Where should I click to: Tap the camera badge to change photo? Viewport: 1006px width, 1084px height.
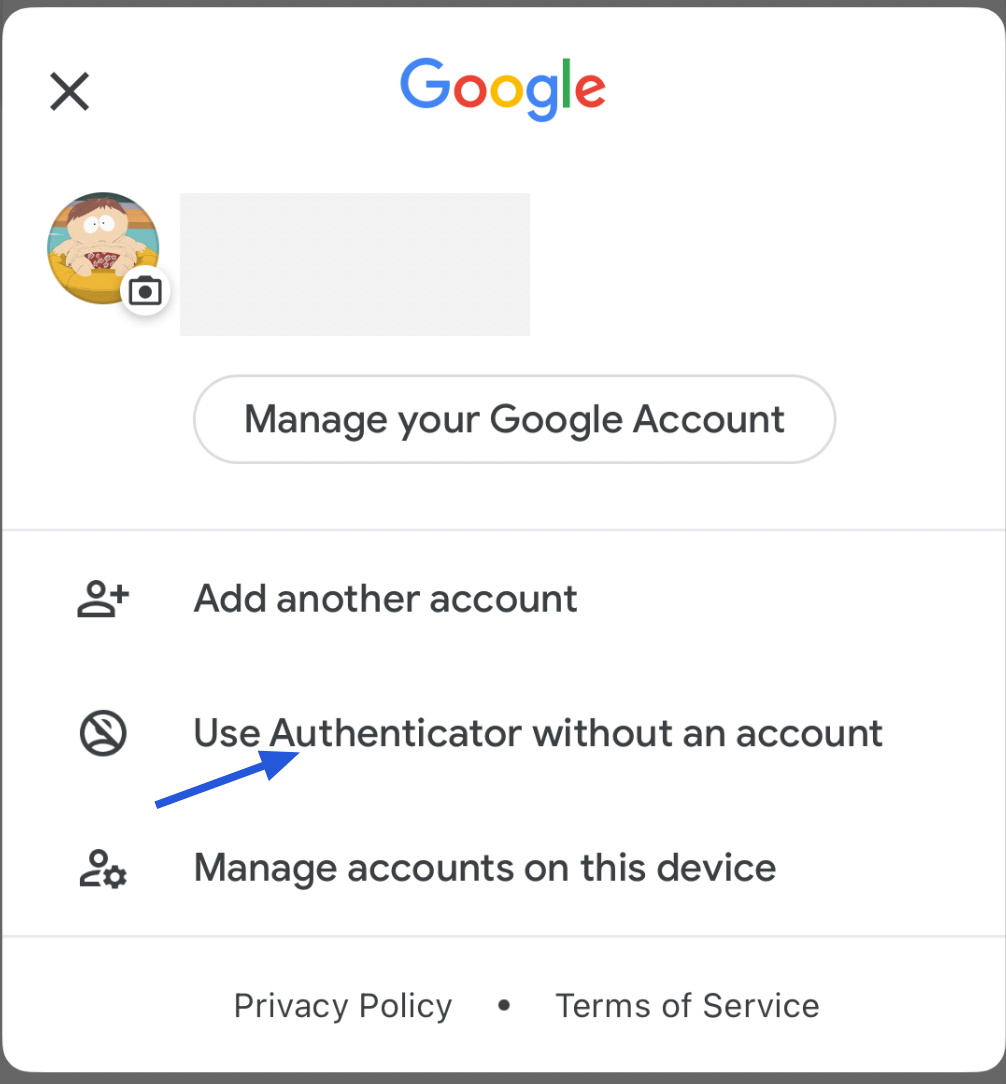pos(145,290)
